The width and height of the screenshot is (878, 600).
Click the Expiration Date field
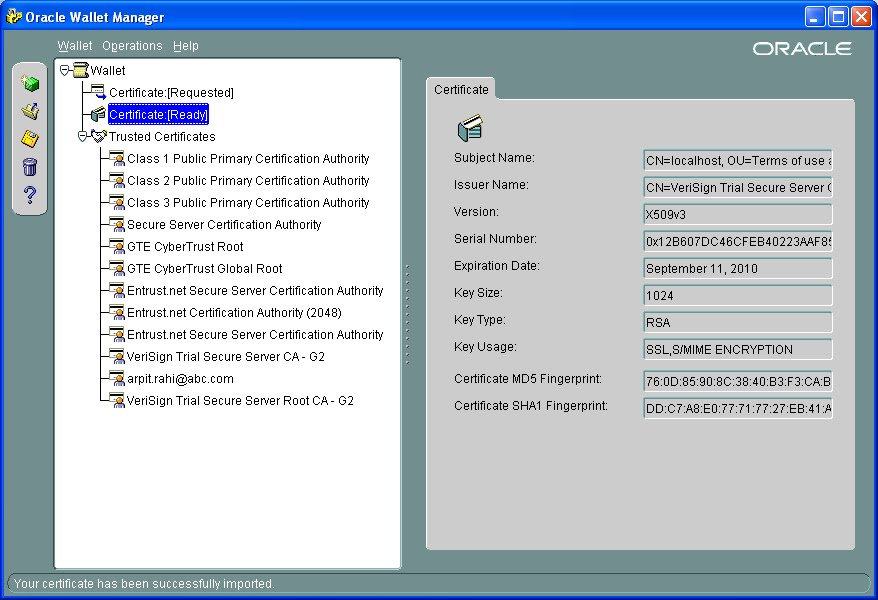(738, 268)
